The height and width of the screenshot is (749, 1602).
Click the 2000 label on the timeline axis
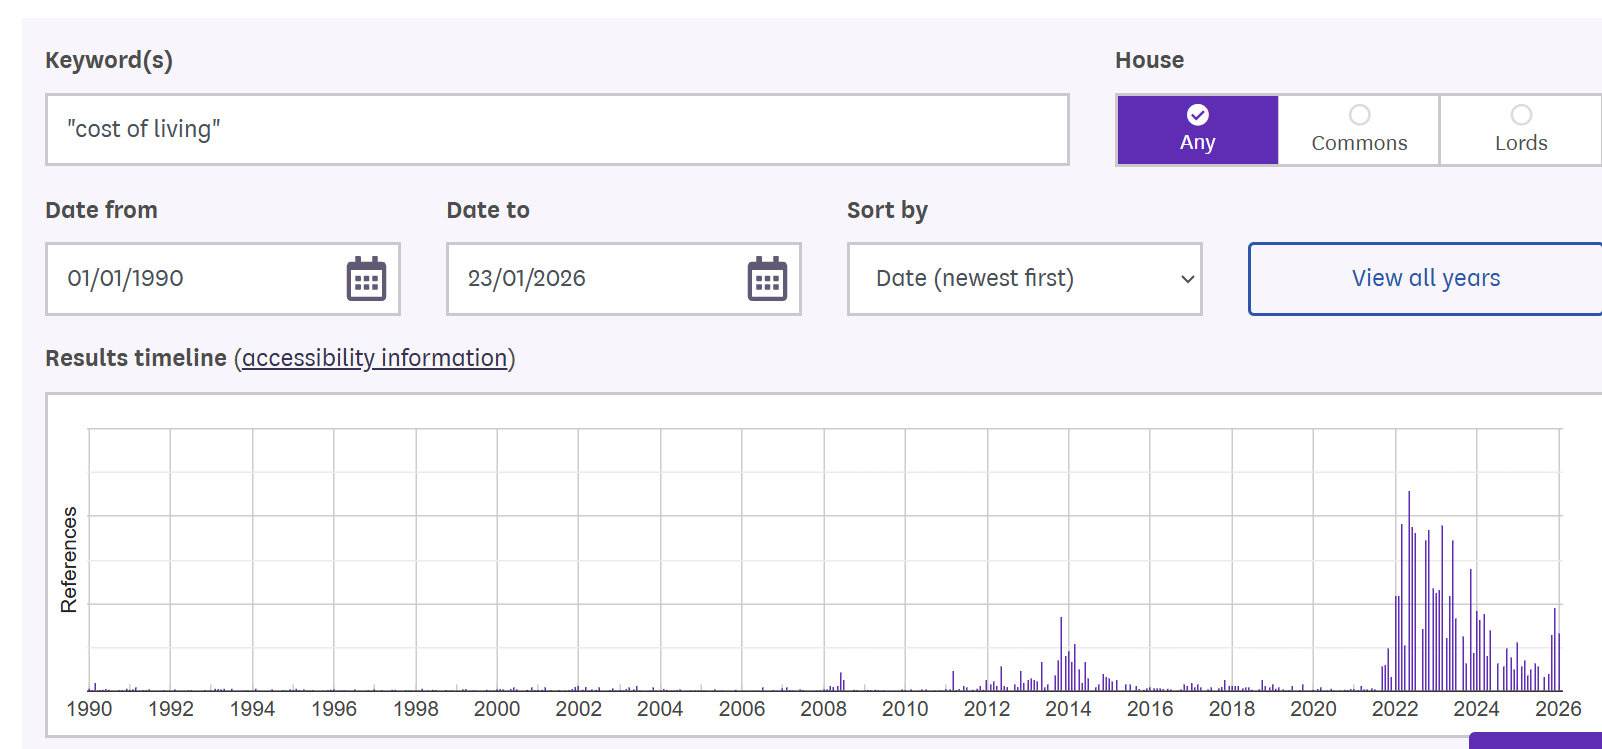tap(497, 709)
